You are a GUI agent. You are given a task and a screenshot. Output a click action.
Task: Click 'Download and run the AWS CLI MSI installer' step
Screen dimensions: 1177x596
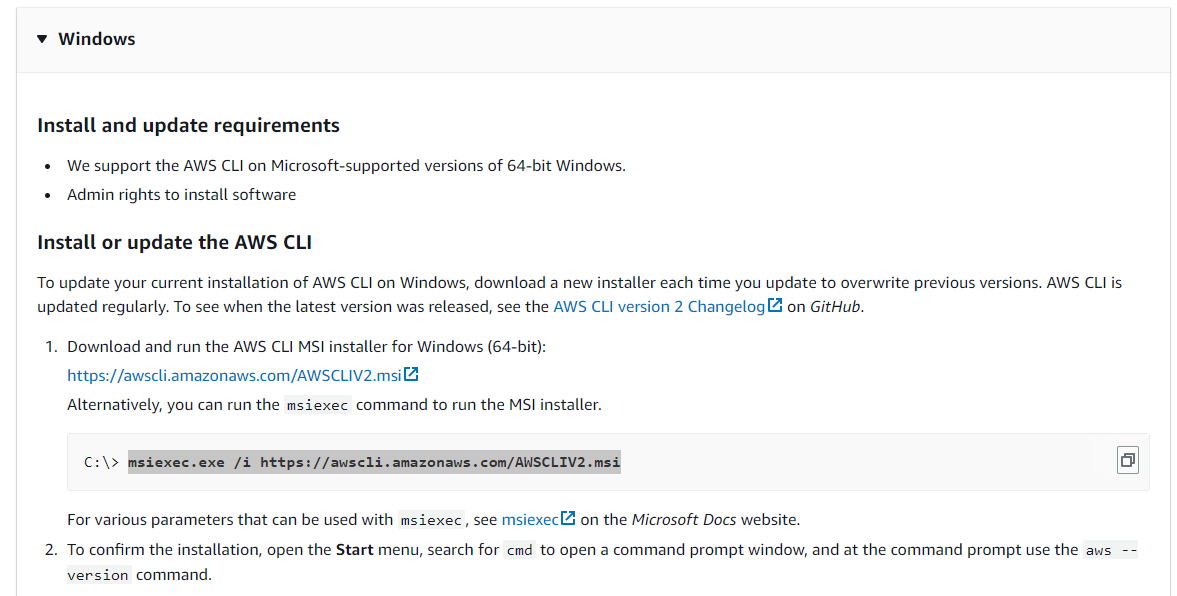[x=306, y=346]
